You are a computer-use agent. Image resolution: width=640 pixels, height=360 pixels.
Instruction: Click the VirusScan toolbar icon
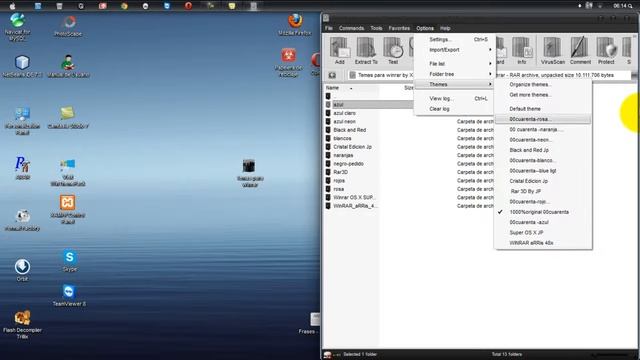click(553, 50)
